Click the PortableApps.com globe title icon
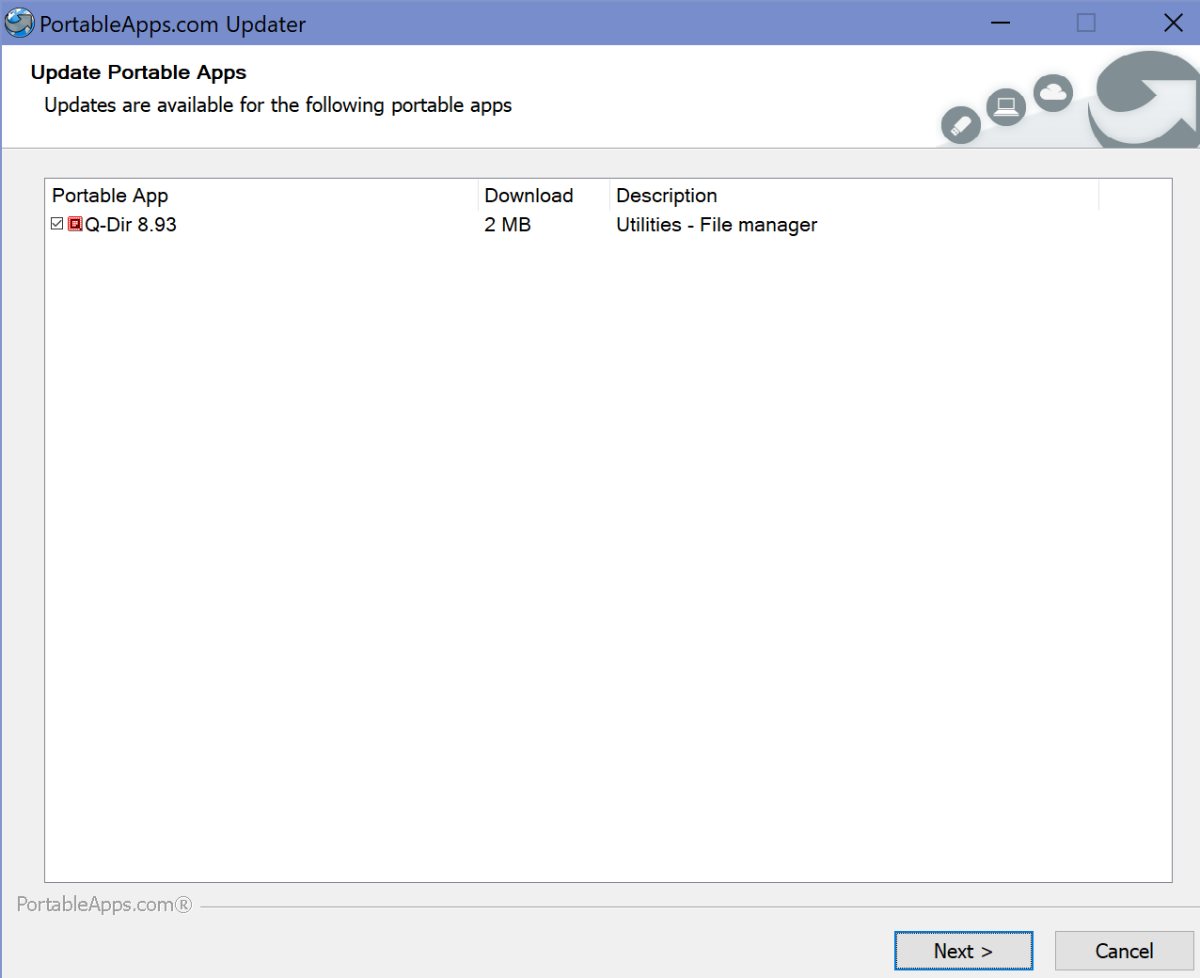The image size is (1200, 978). click(x=19, y=22)
